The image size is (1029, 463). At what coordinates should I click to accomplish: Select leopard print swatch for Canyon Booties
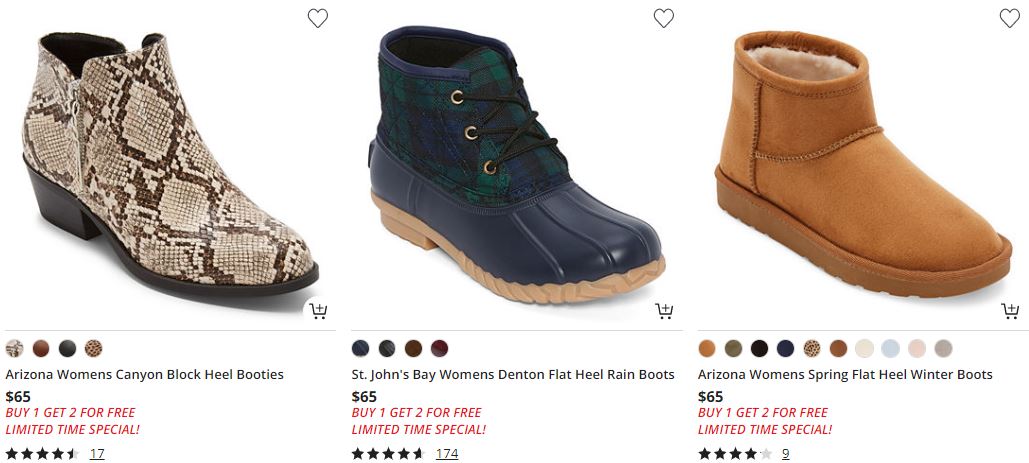94,348
